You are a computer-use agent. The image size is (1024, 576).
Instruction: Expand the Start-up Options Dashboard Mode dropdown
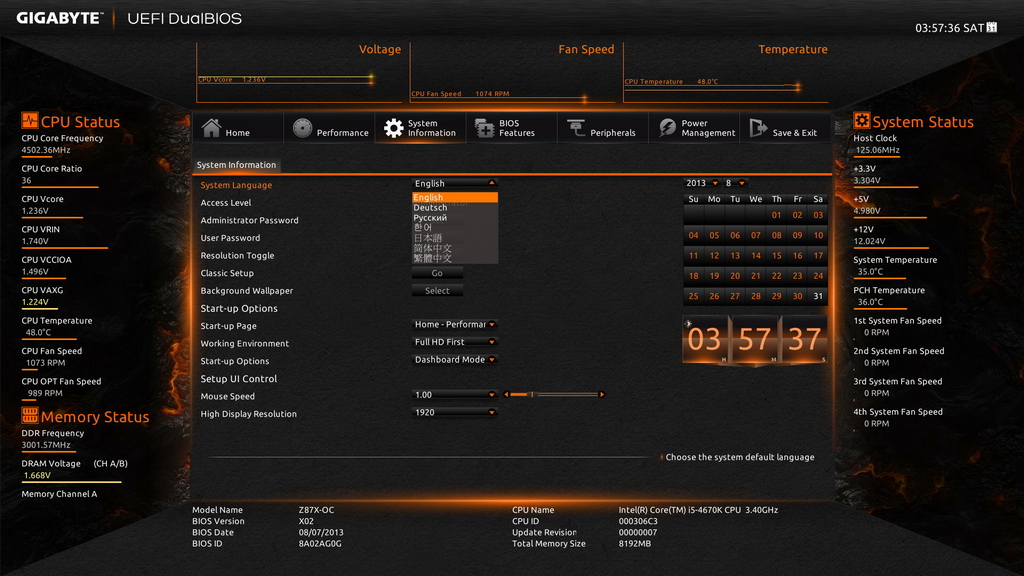click(455, 359)
